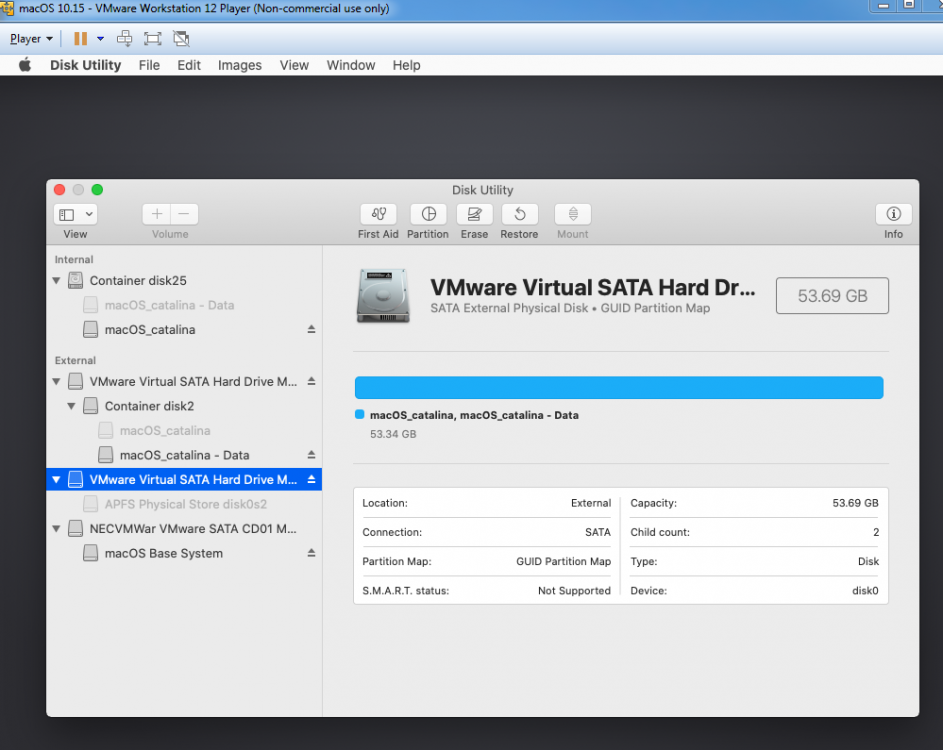Screen dimensions: 943x750
Task: Open the Window menu
Action: (351, 65)
